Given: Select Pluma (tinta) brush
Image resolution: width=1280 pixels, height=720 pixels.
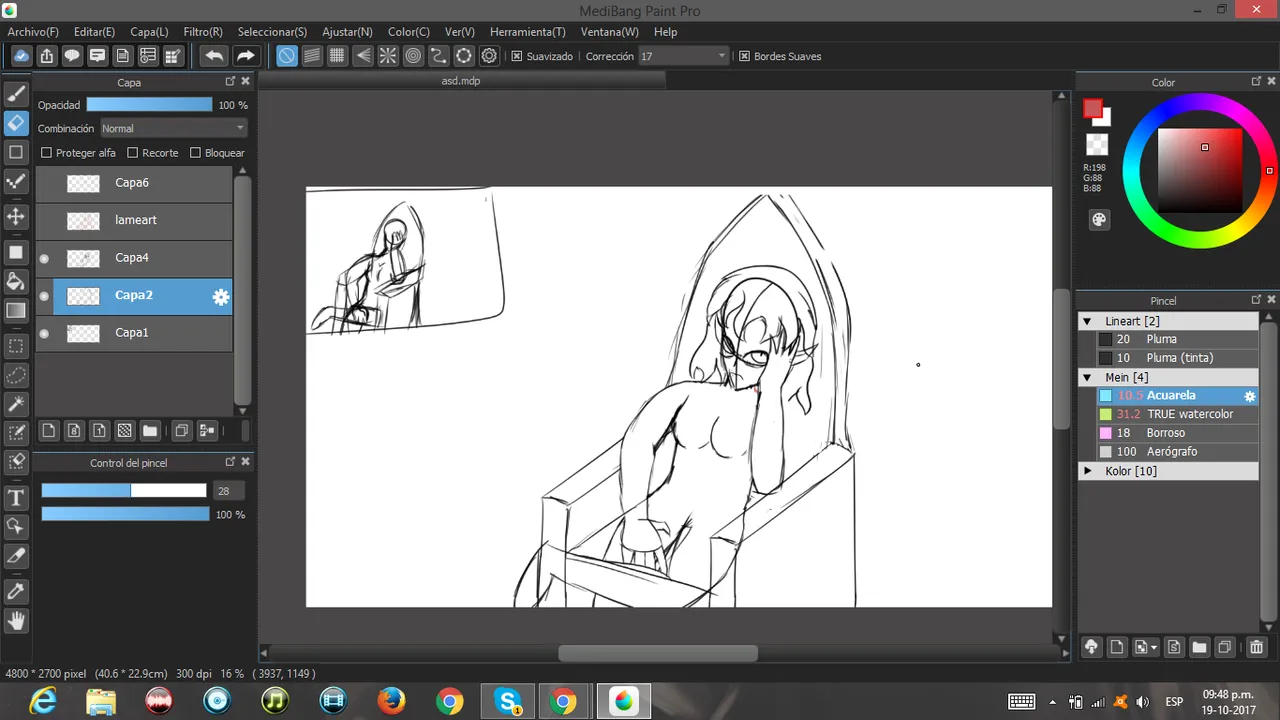Looking at the screenshot, I should tap(1169, 358).
